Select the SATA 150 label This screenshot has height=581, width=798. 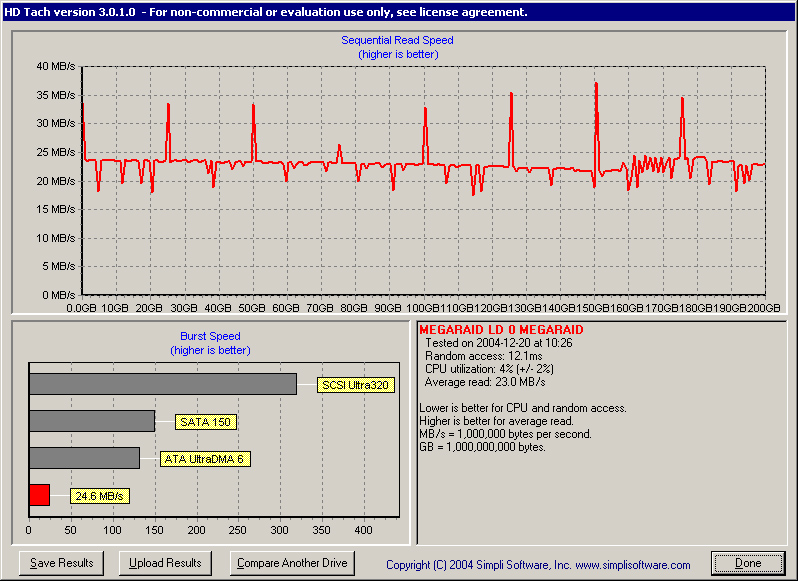206,422
